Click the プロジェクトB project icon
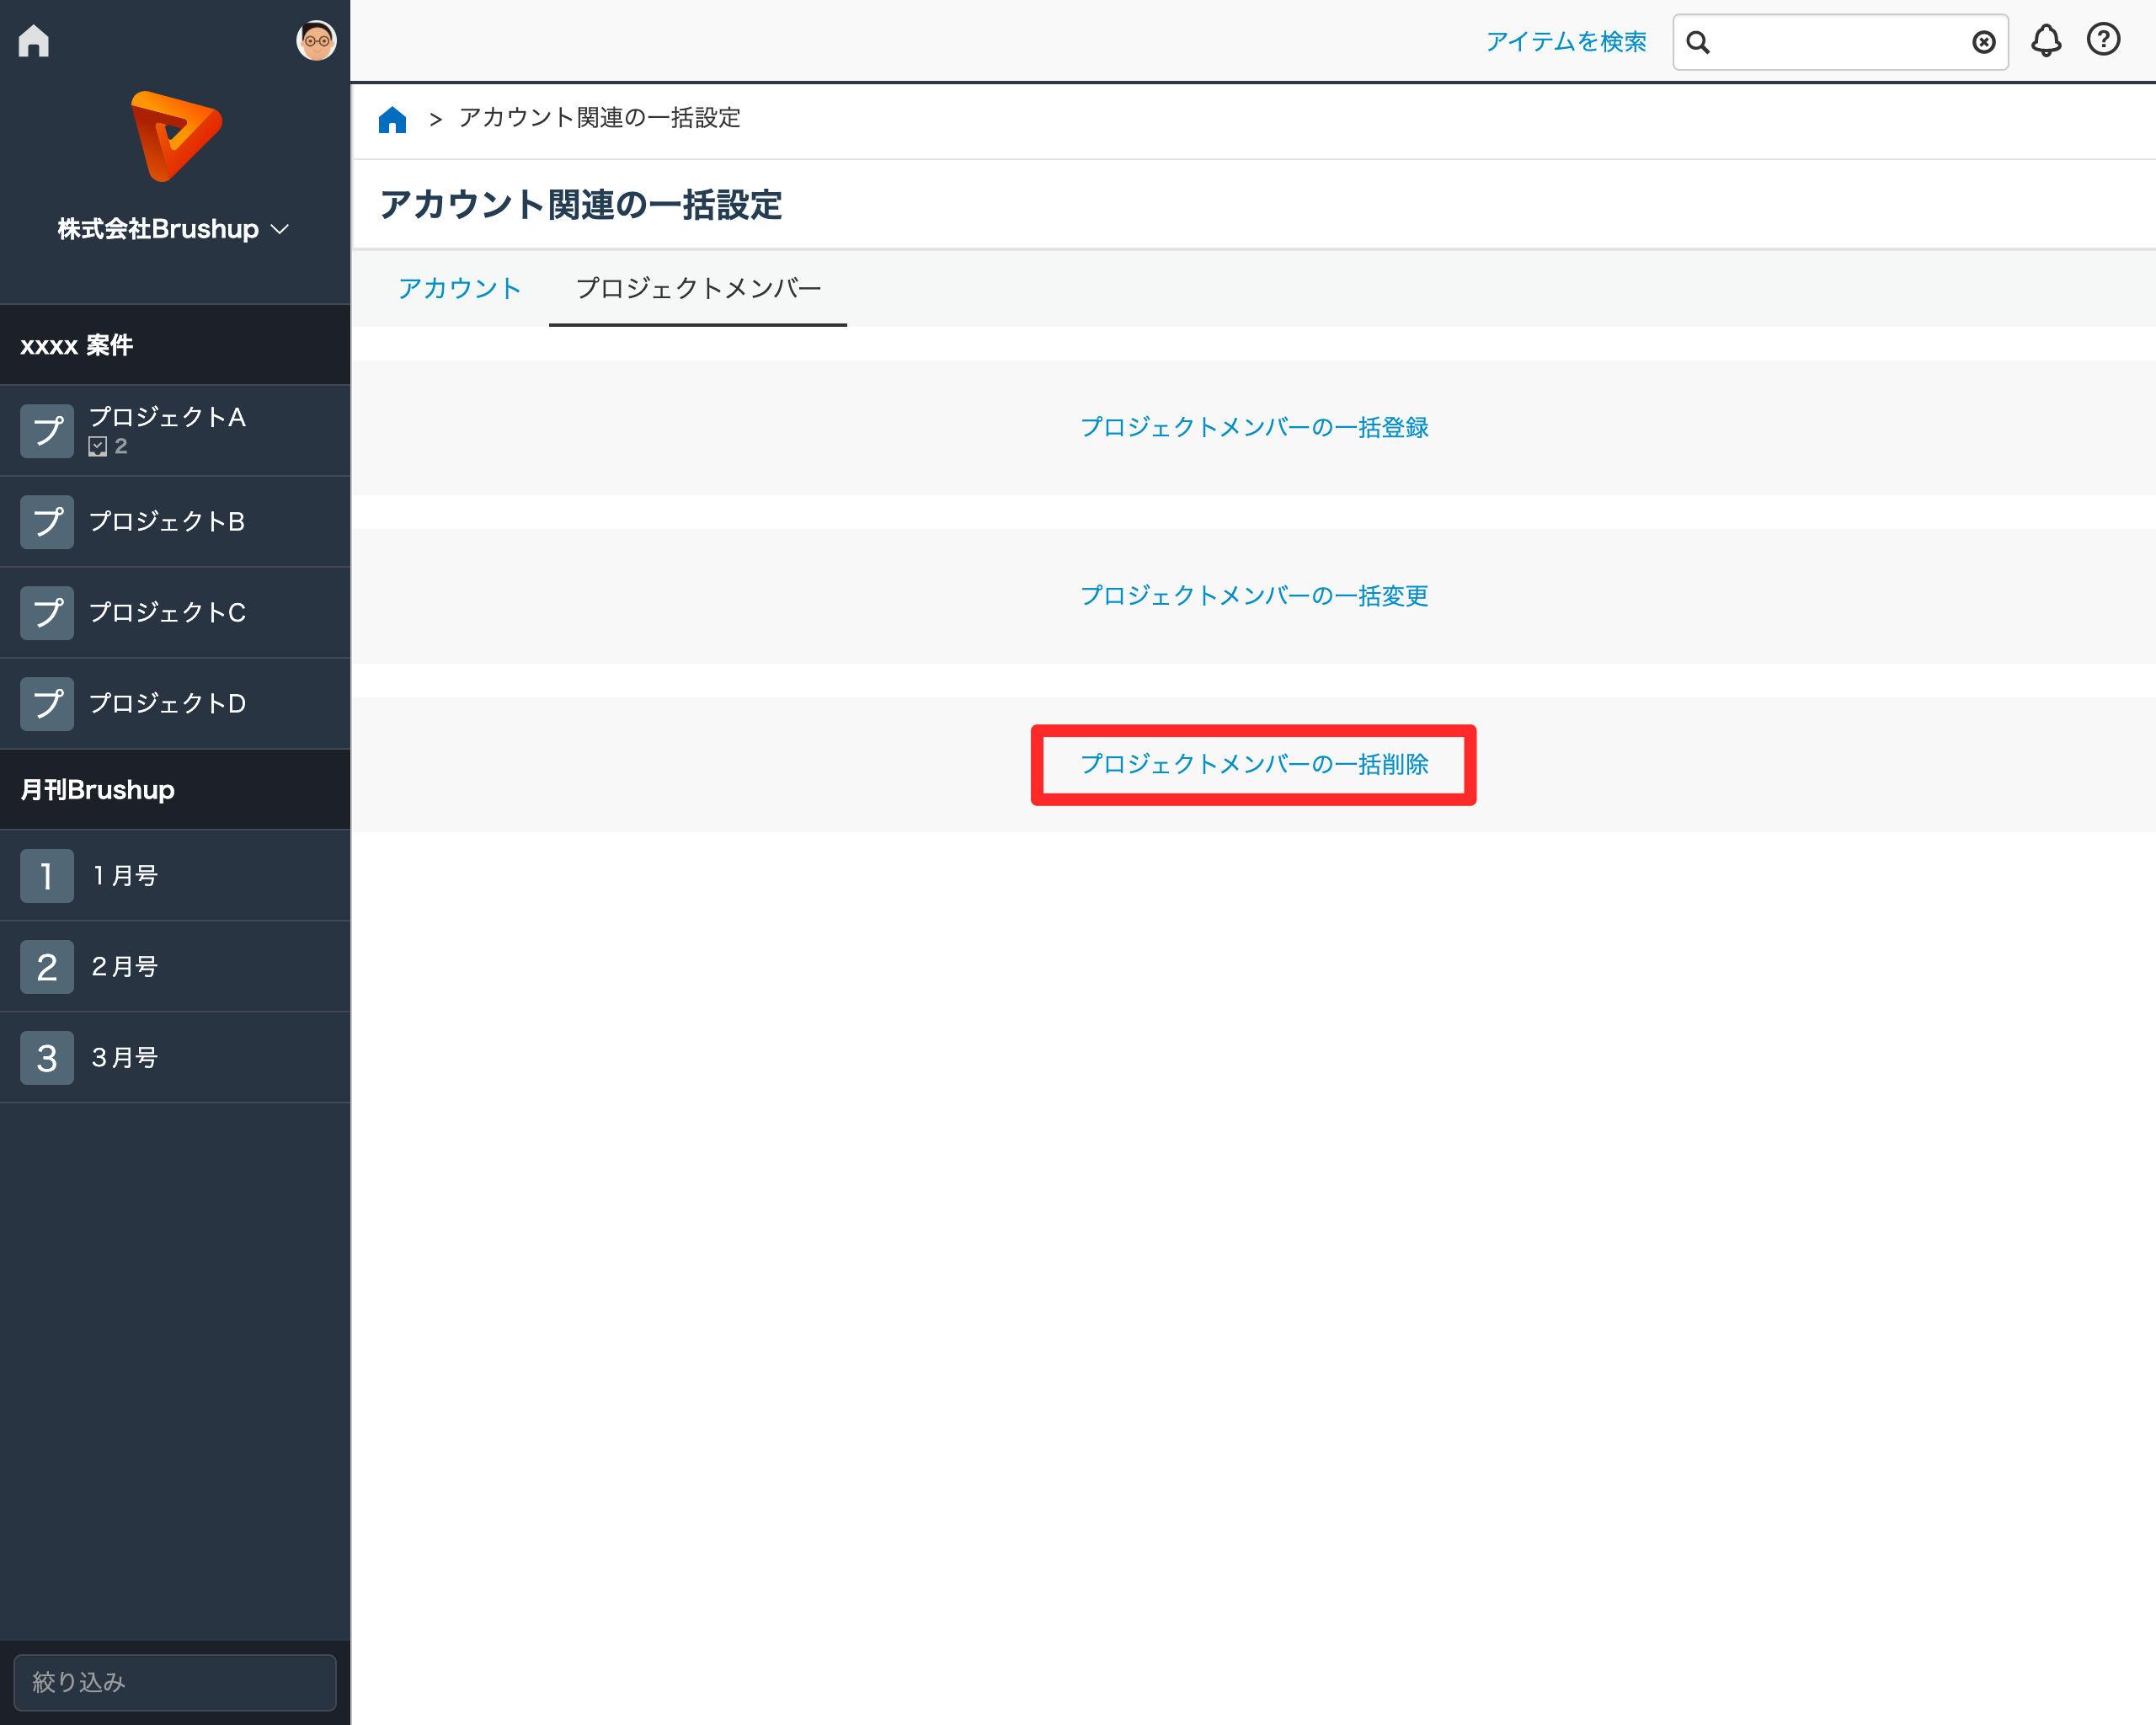2156x1725 pixels. [x=47, y=522]
